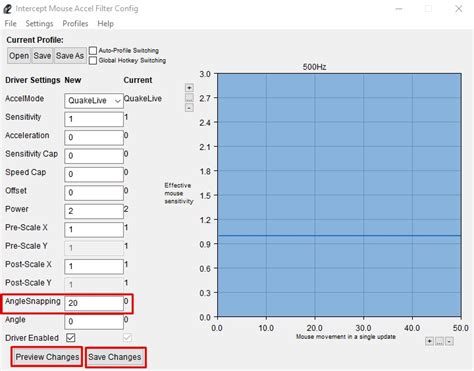Open the File menu
The width and height of the screenshot is (474, 371).
tap(11, 24)
